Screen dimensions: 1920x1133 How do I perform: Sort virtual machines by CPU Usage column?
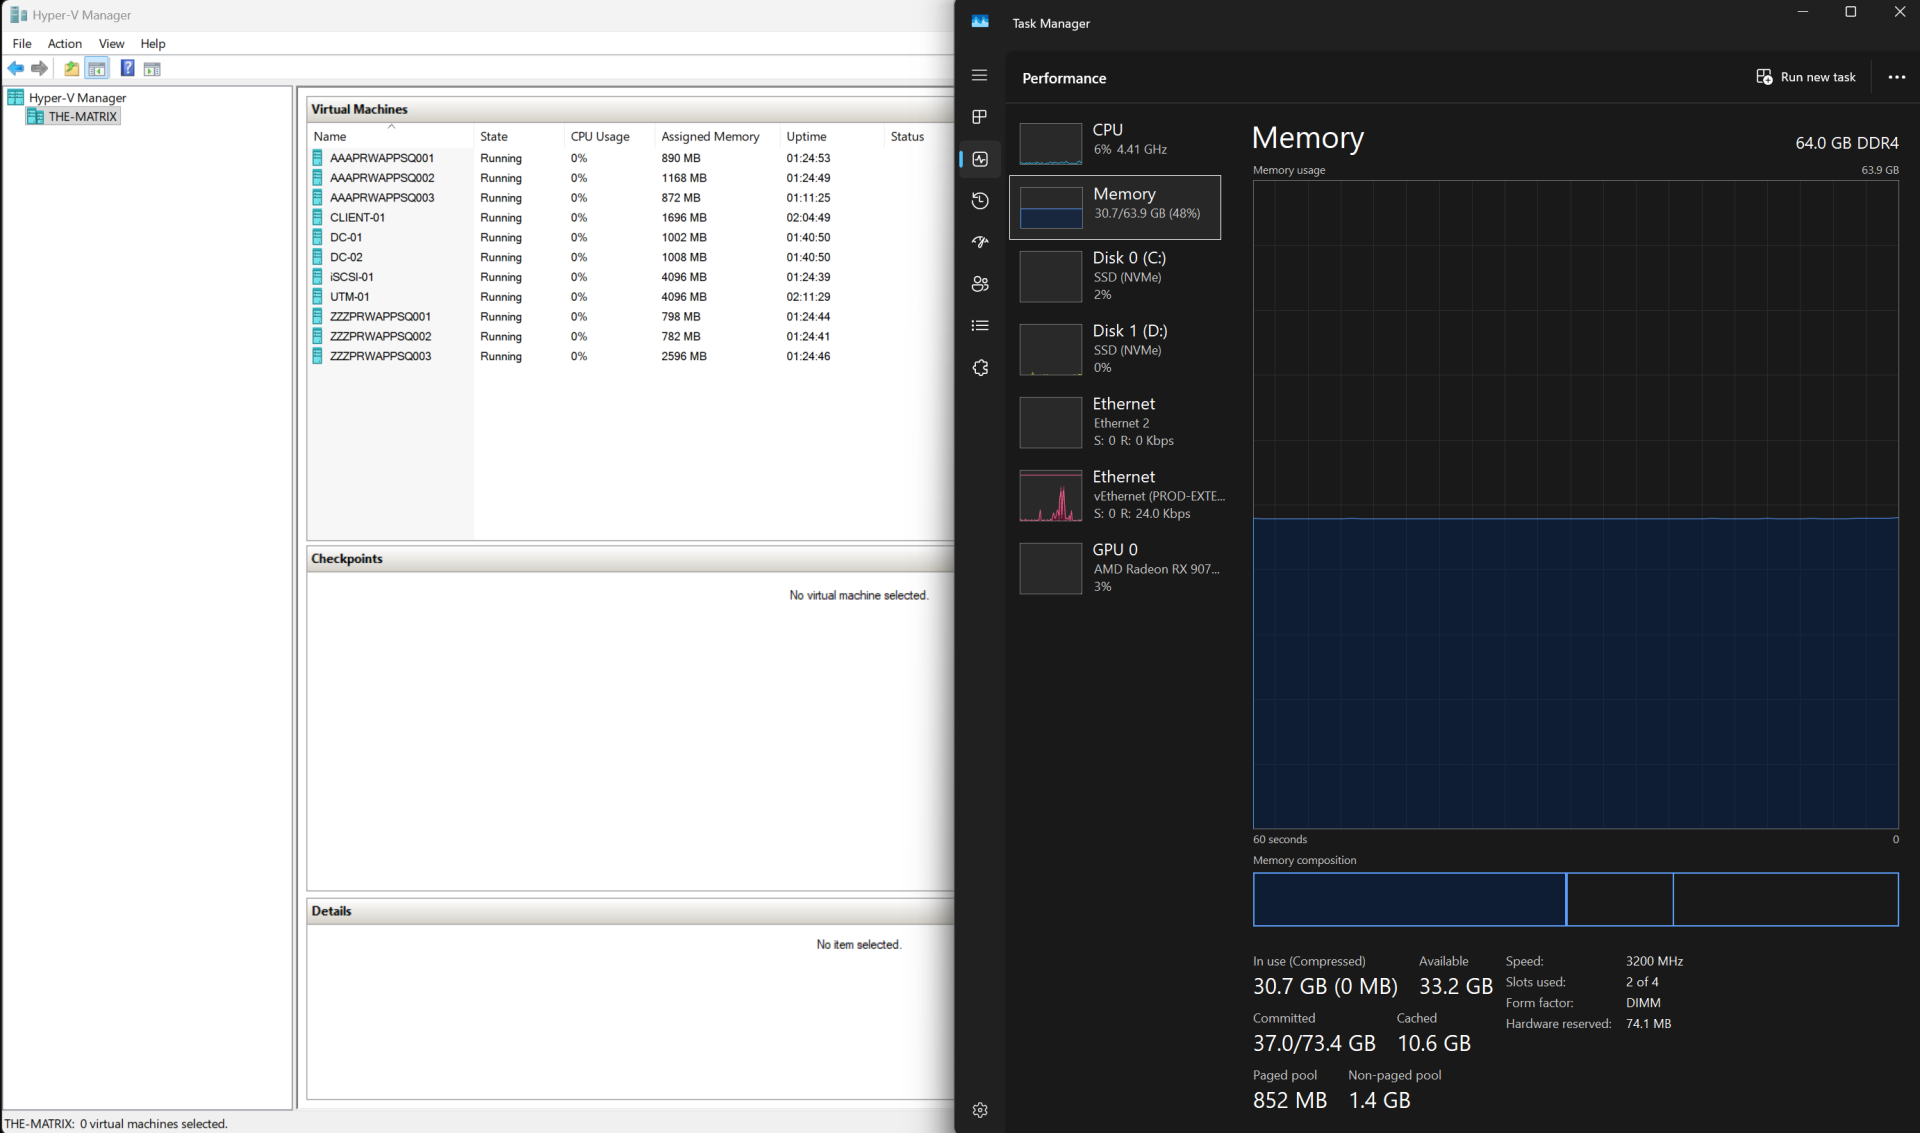coord(609,136)
